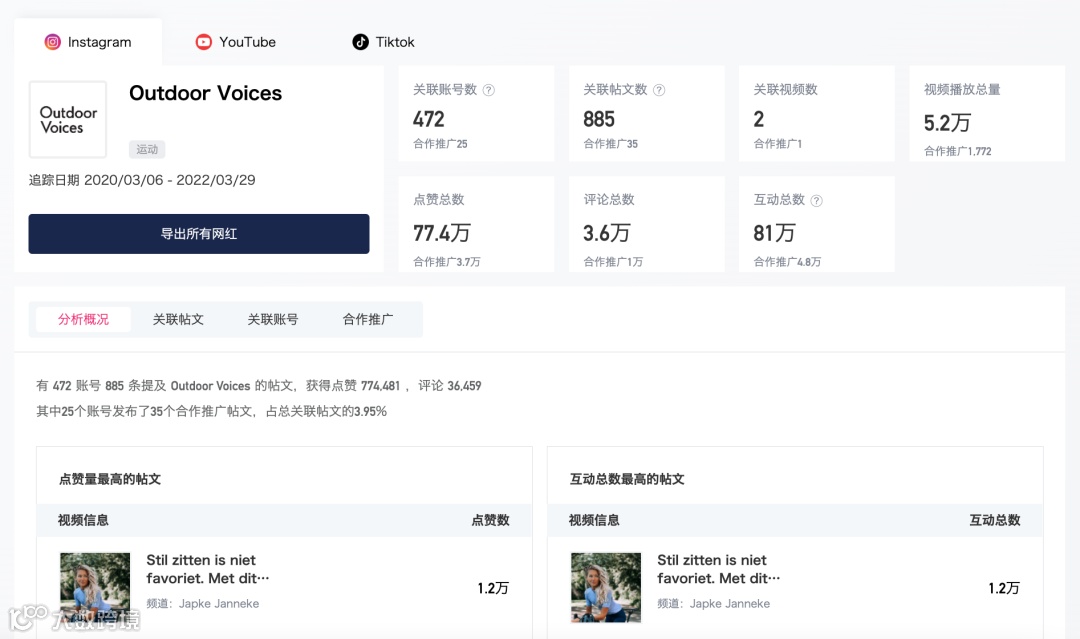Viewport: 1080px width, 639px height.
Task: Click the 互动总数 column header in table
Action: click(995, 521)
